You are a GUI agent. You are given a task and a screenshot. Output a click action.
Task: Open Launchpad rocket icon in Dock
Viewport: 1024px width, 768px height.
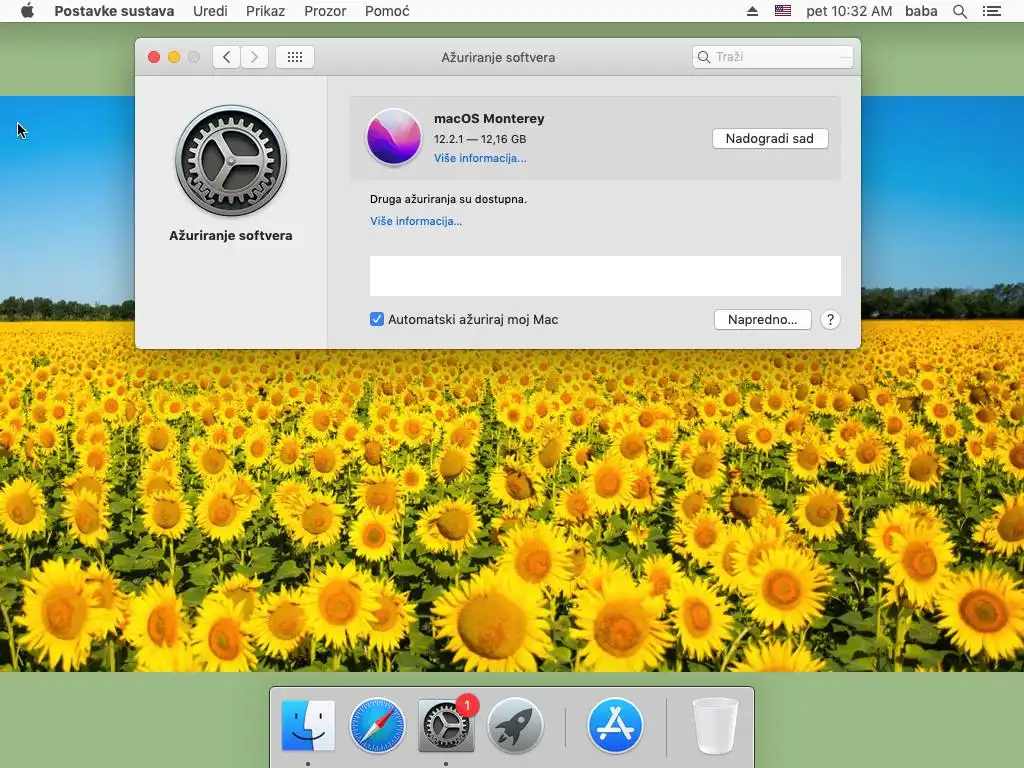pos(515,725)
